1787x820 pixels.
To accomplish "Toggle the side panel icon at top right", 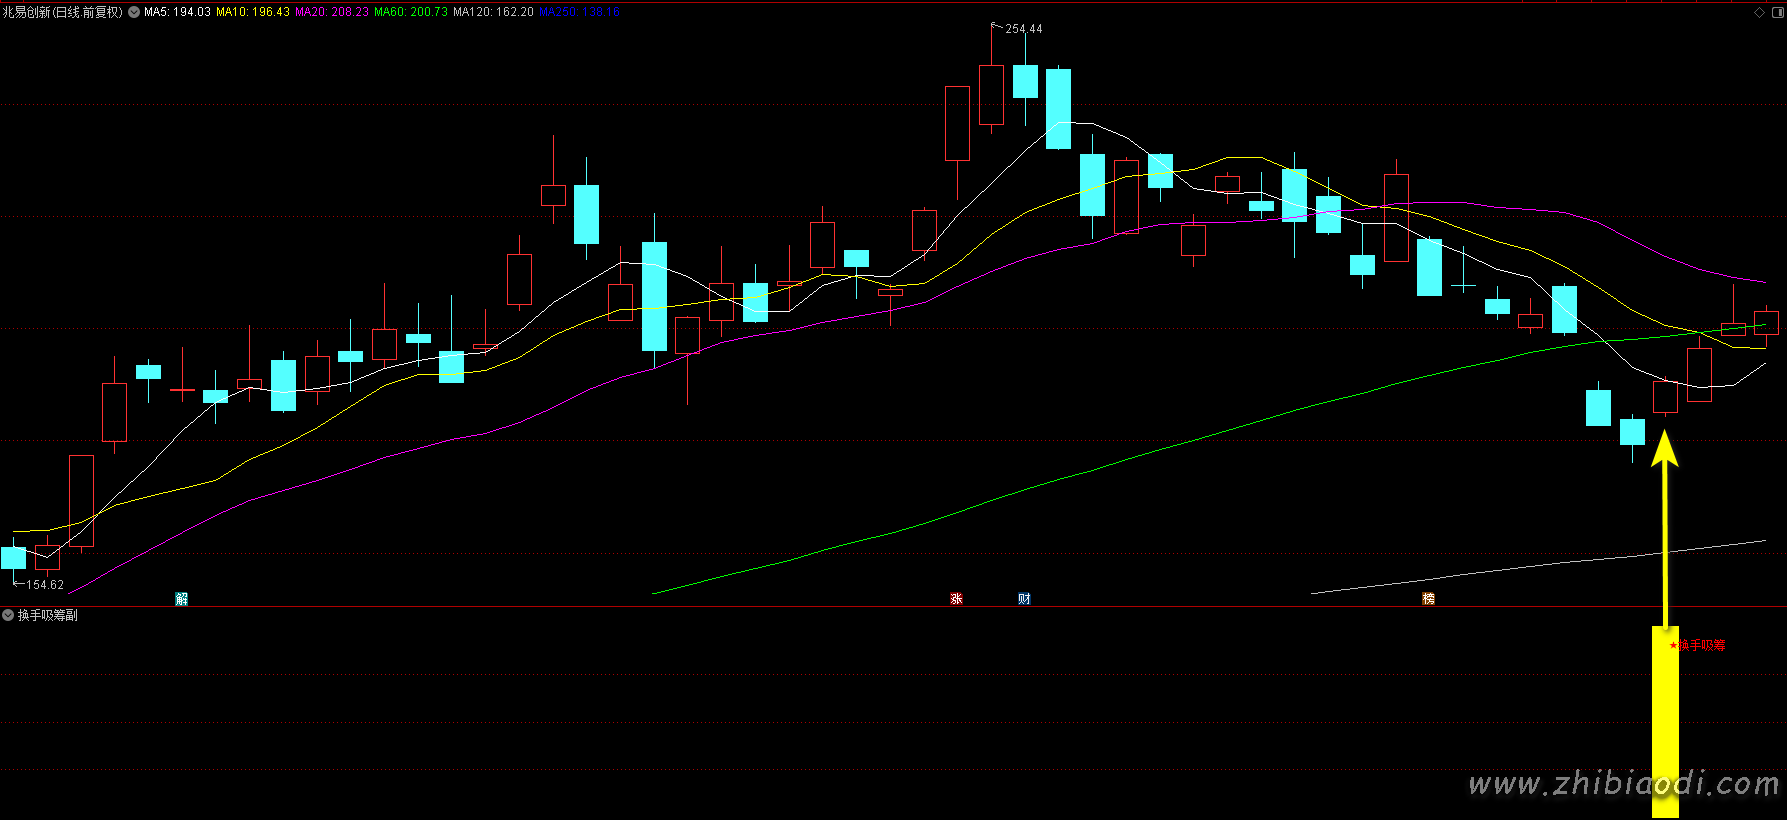I will [x=1776, y=12].
